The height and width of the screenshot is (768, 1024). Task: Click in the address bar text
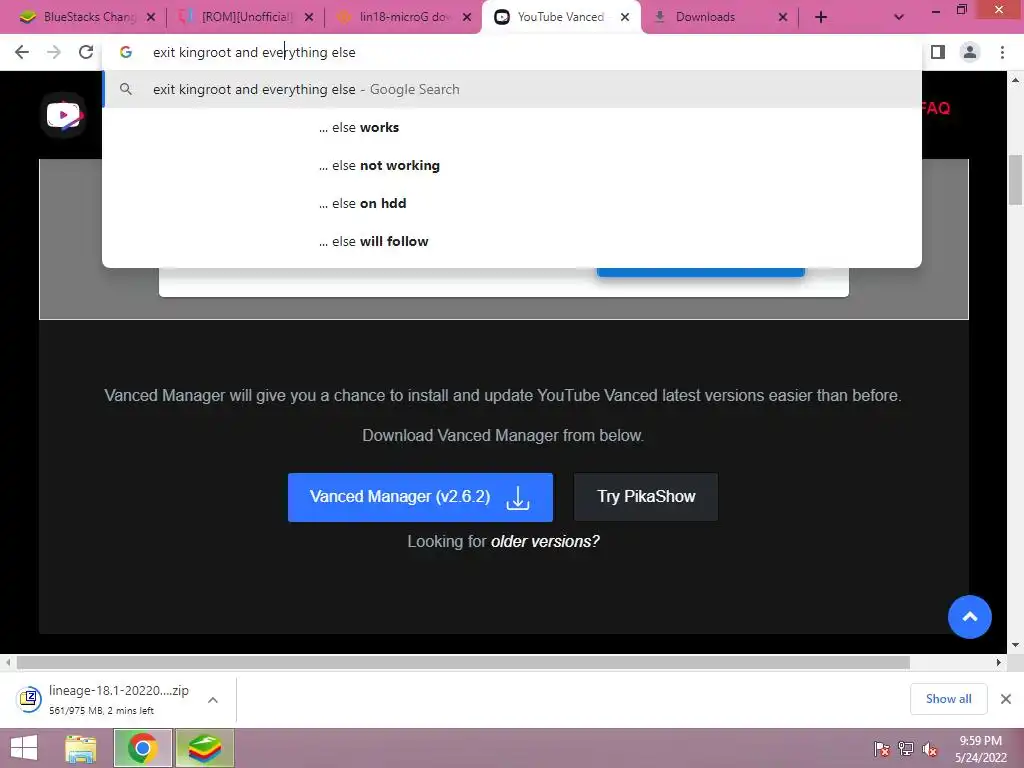point(254,52)
